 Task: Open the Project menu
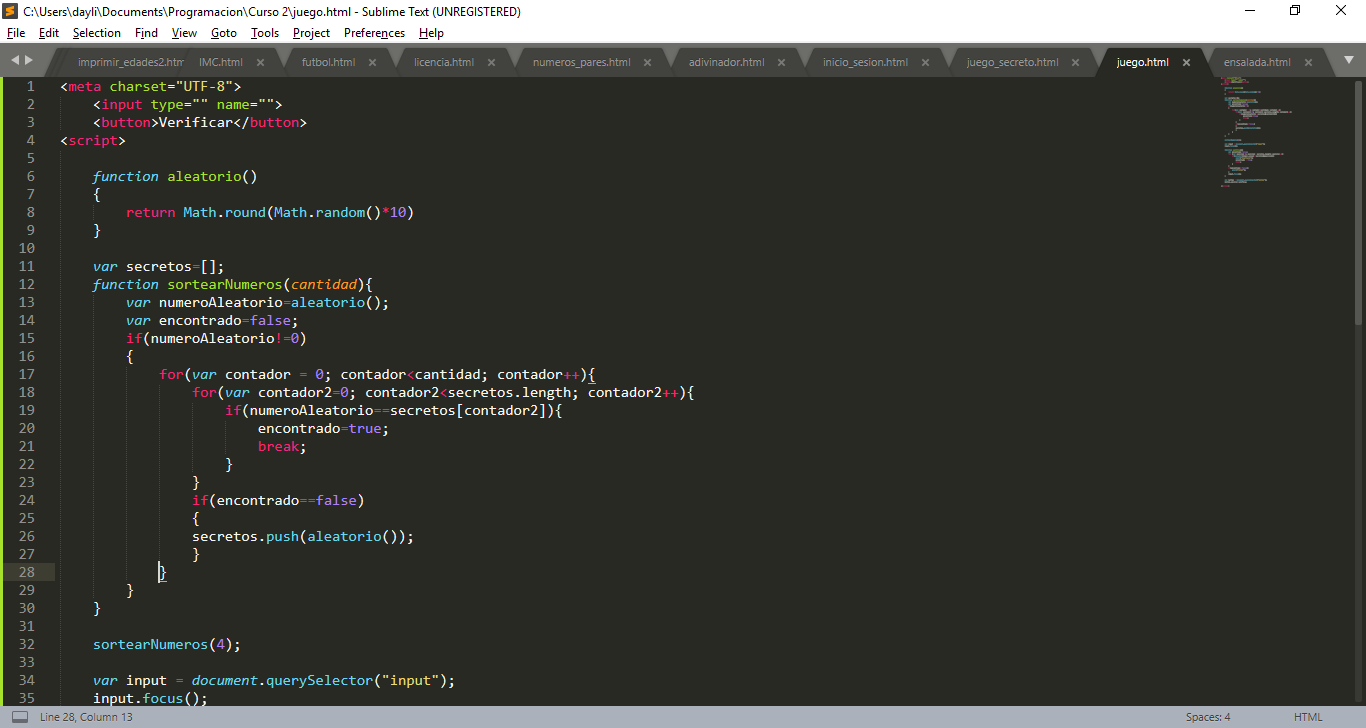point(311,33)
